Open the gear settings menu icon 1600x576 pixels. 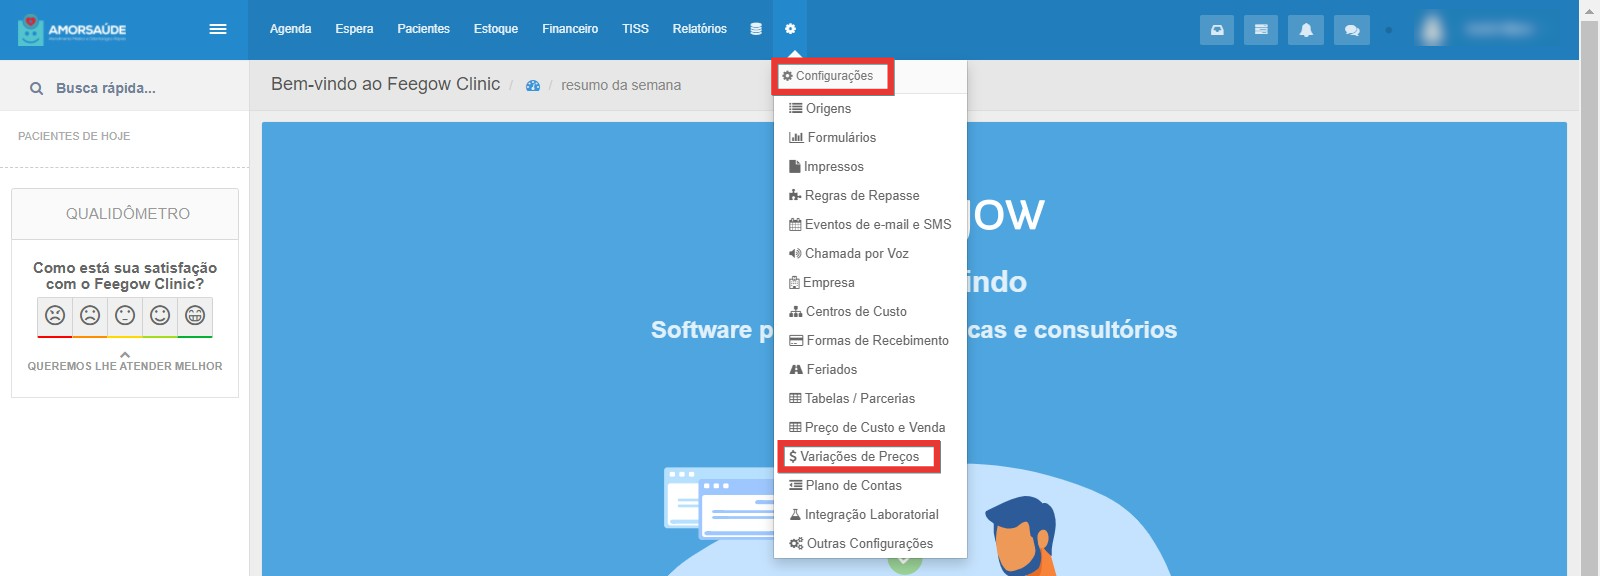coord(790,29)
